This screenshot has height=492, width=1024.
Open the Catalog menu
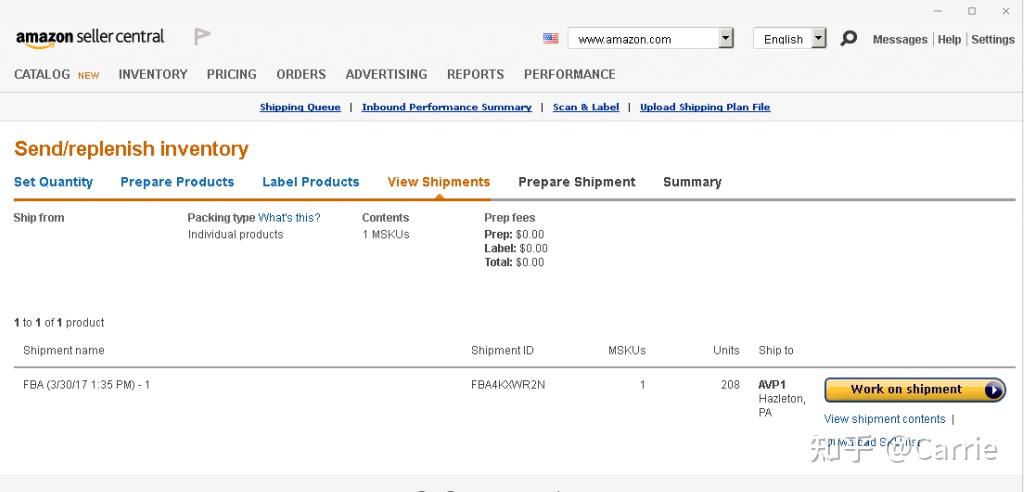point(43,74)
